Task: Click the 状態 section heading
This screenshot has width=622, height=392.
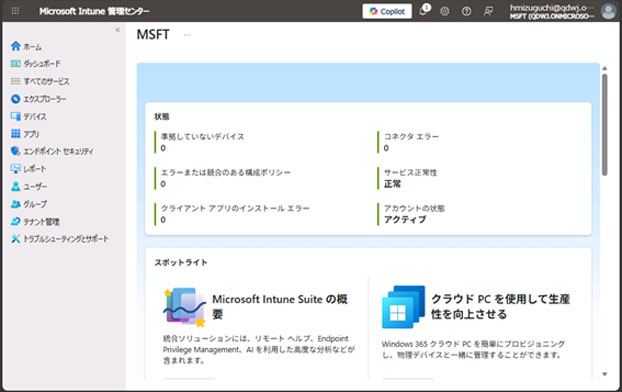Action: pyautogui.click(x=162, y=116)
